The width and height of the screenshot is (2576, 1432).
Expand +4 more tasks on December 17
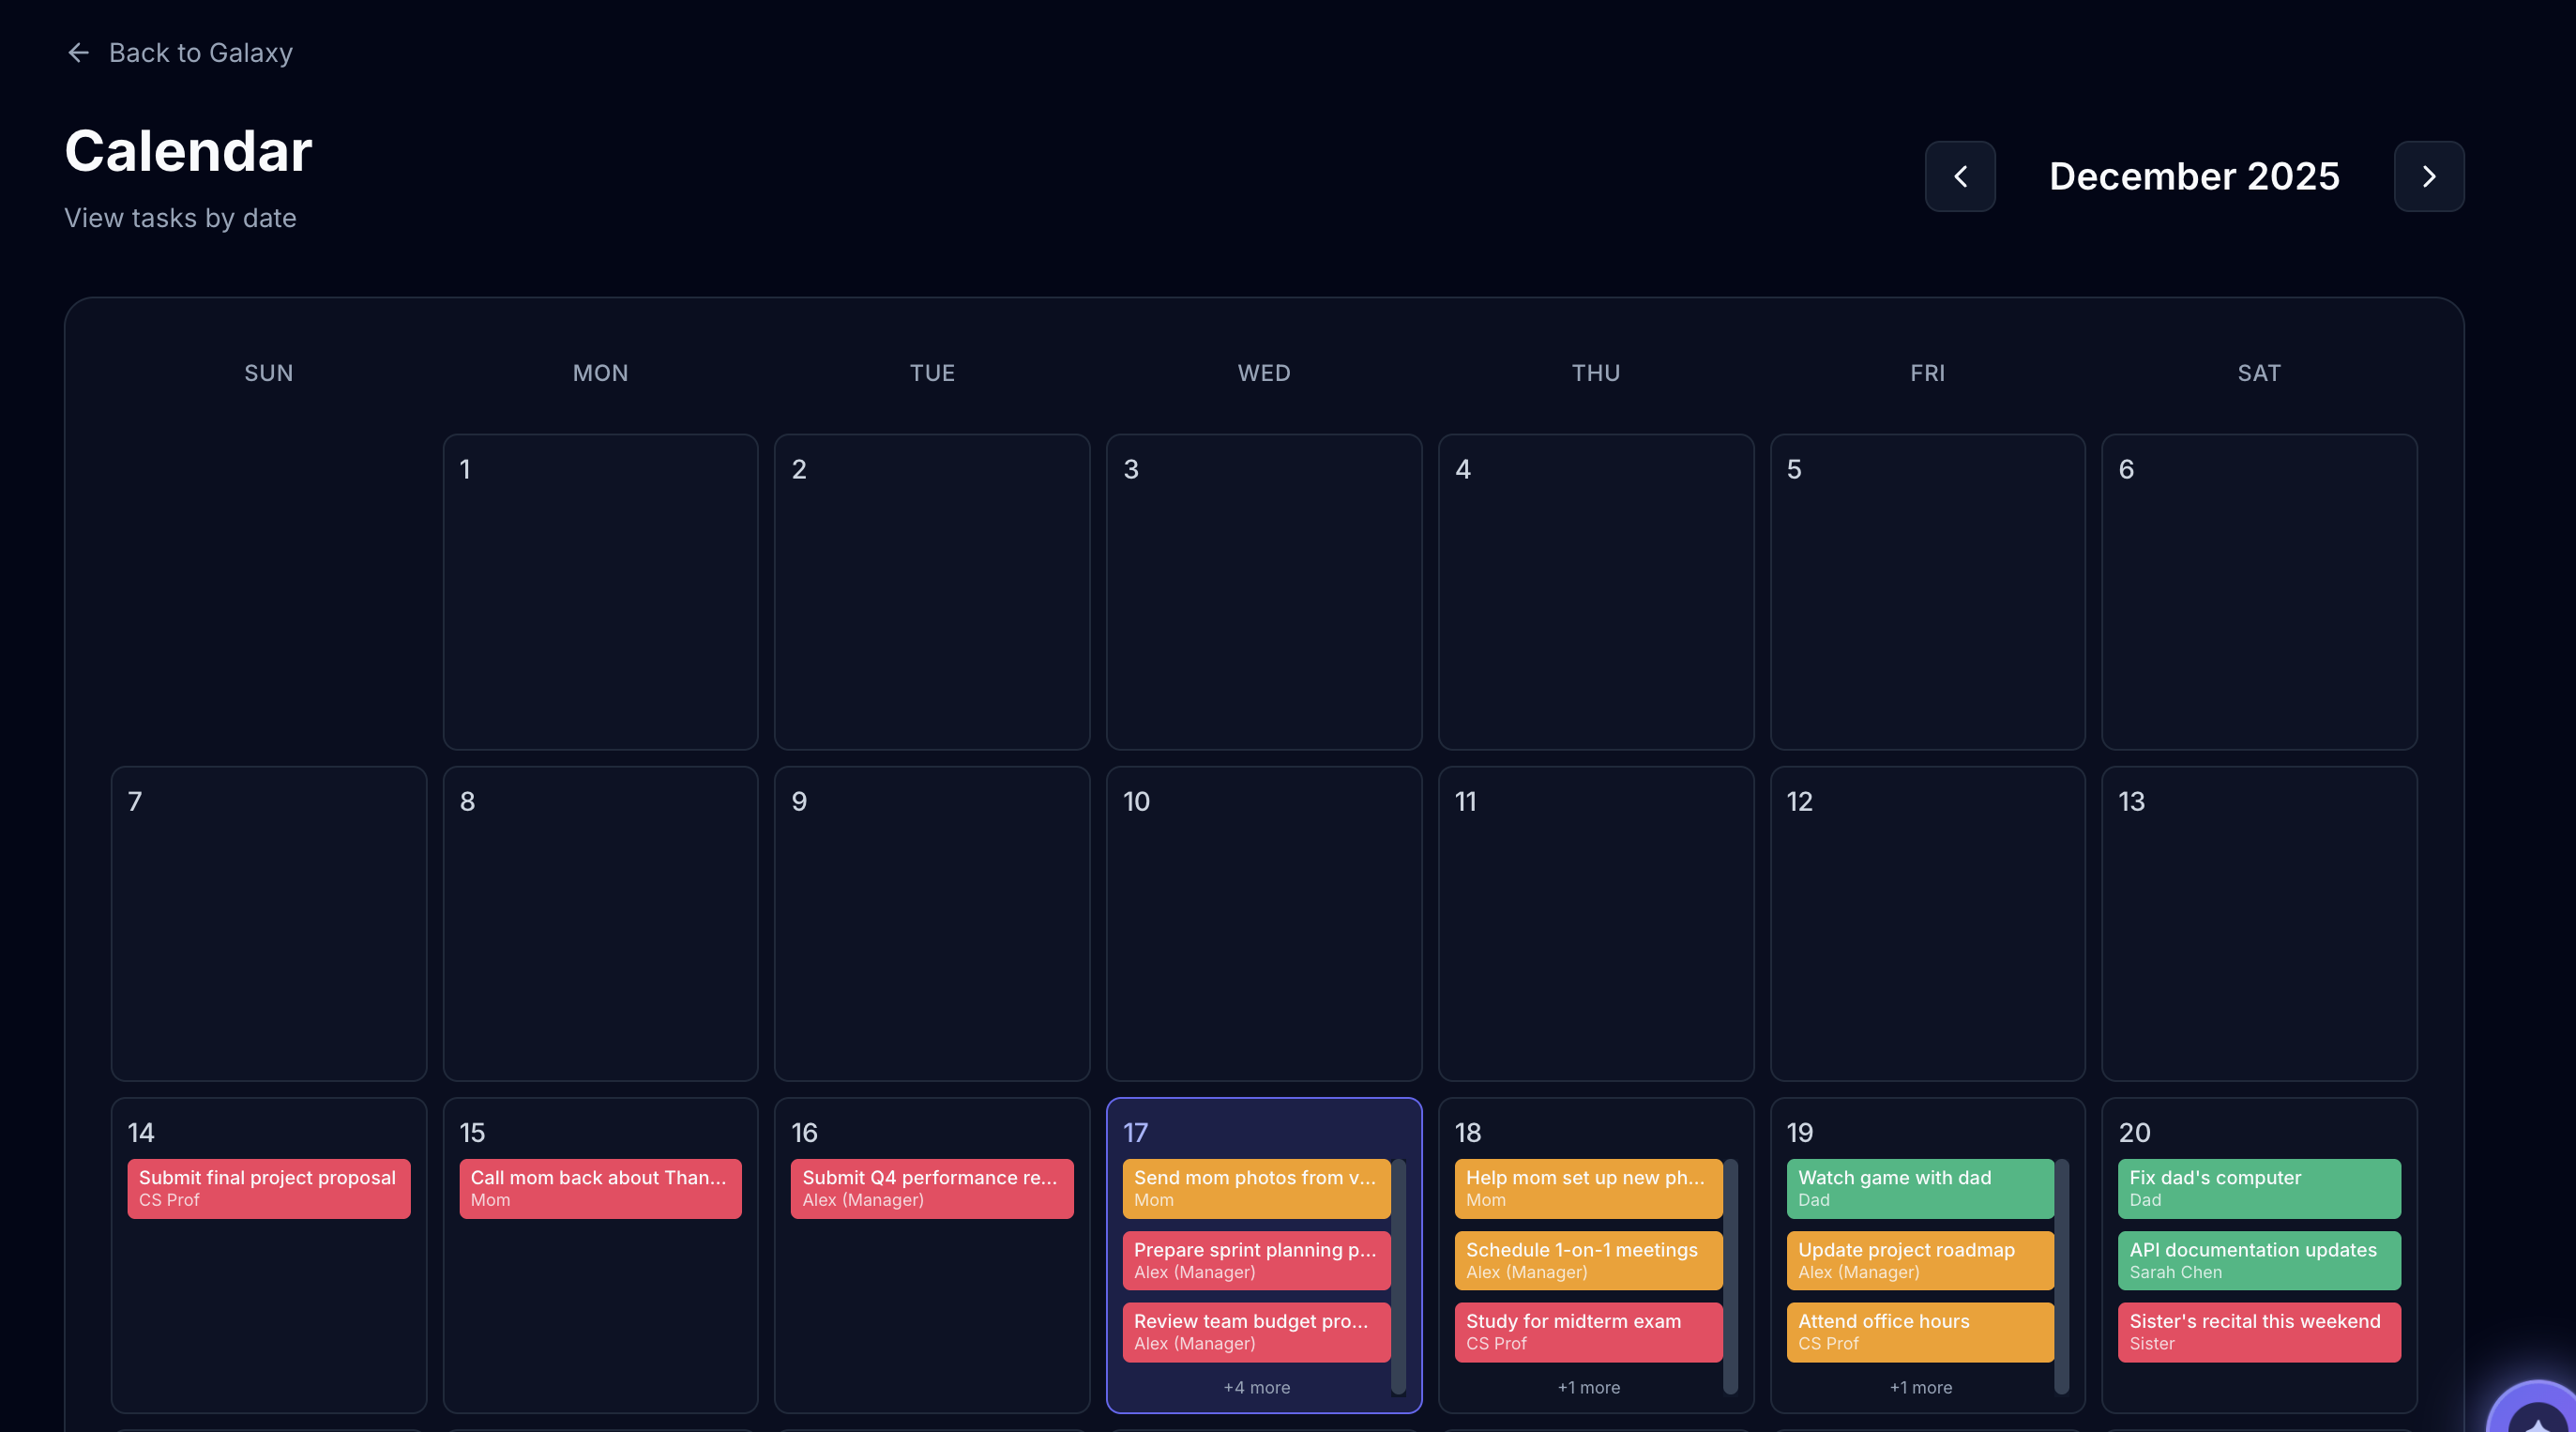(1256, 1387)
